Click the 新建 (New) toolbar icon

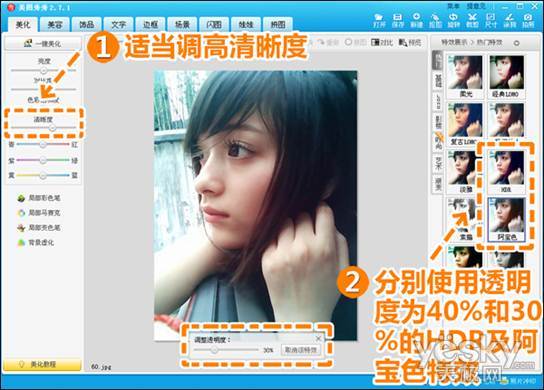[416, 20]
